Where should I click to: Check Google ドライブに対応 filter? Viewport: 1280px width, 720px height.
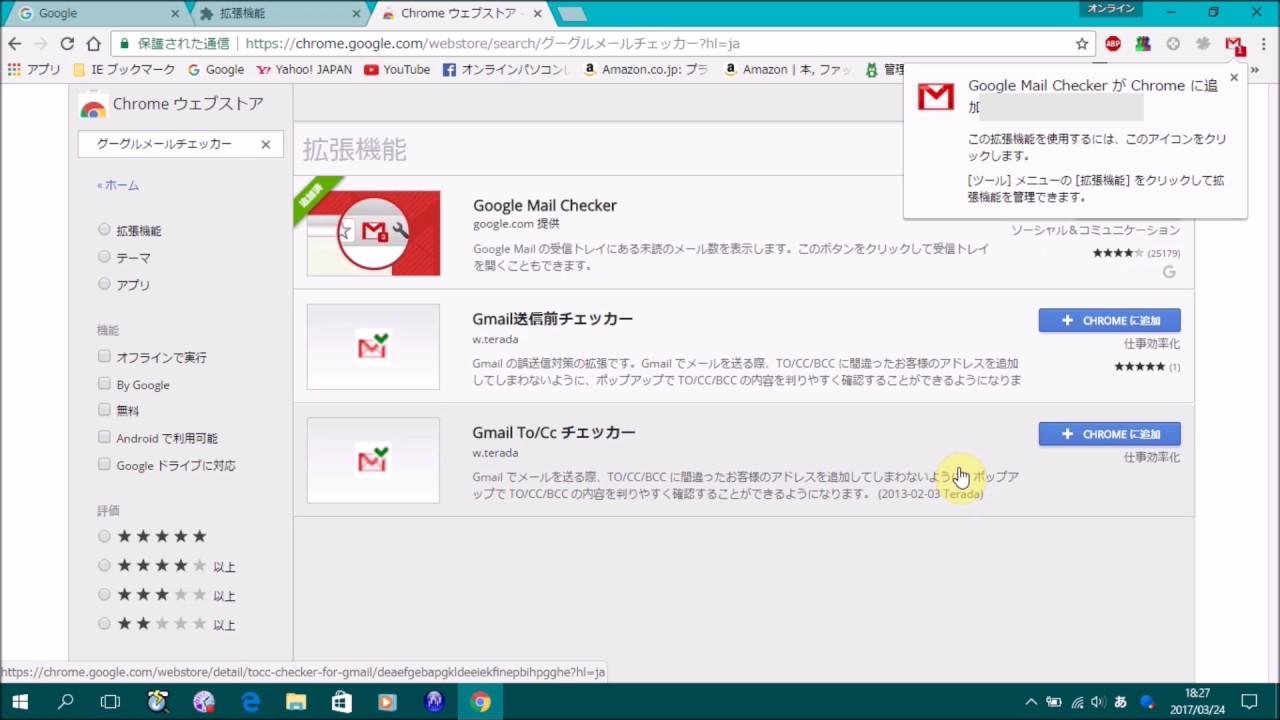(104, 465)
